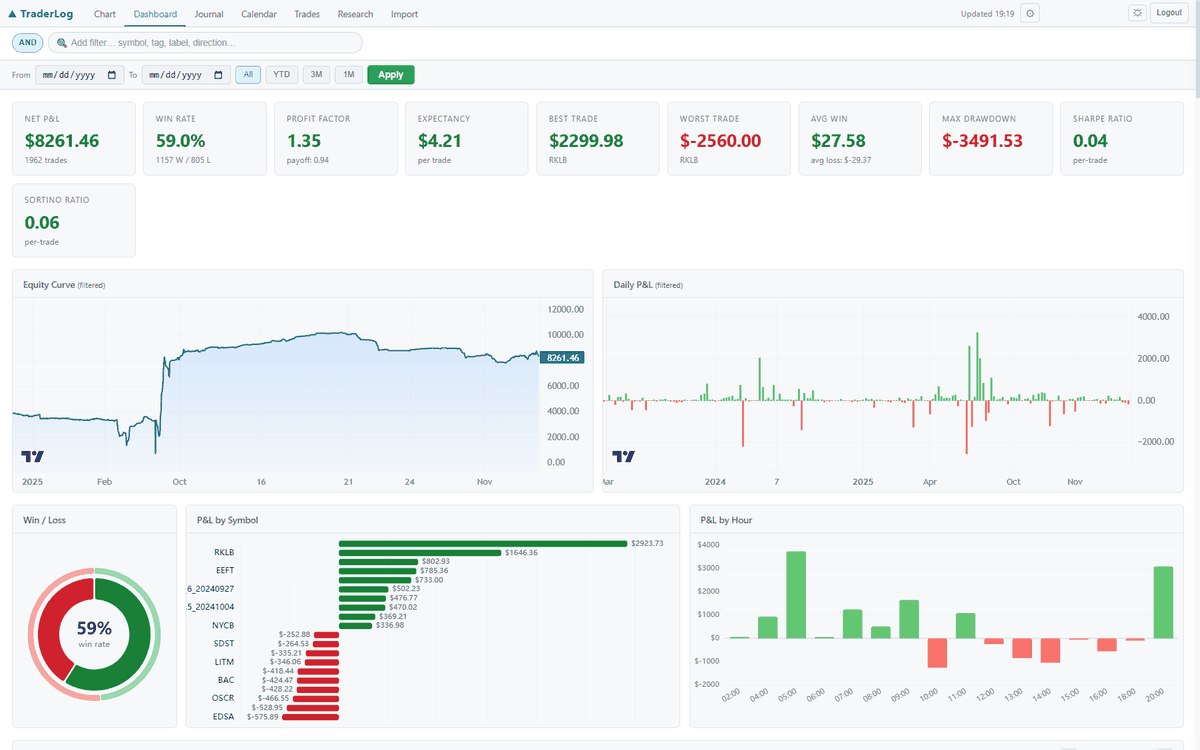The height and width of the screenshot is (750, 1200).
Task: Click the Logout button
Action: tap(1169, 13)
